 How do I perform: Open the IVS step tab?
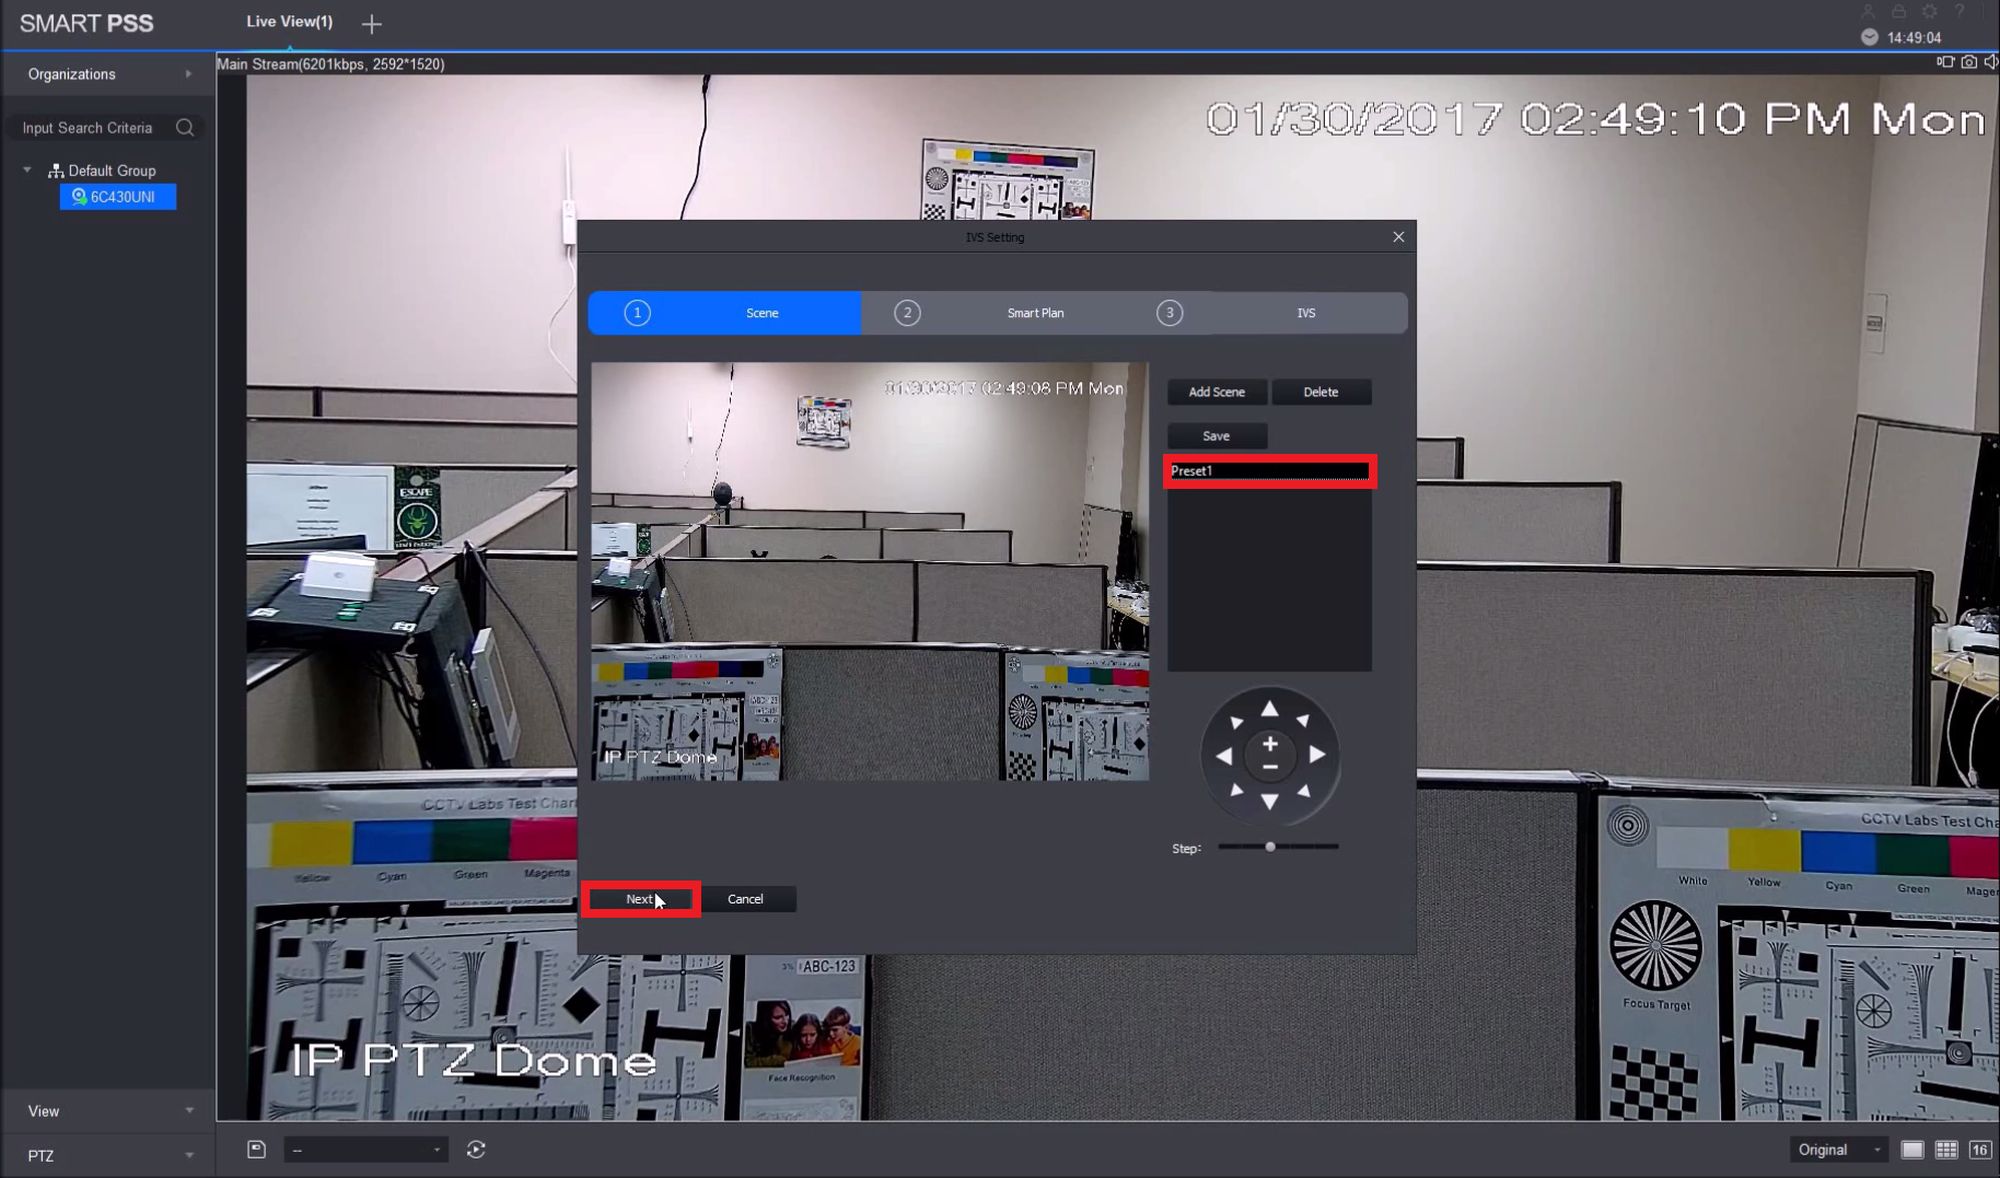[x=1305, y=313]
